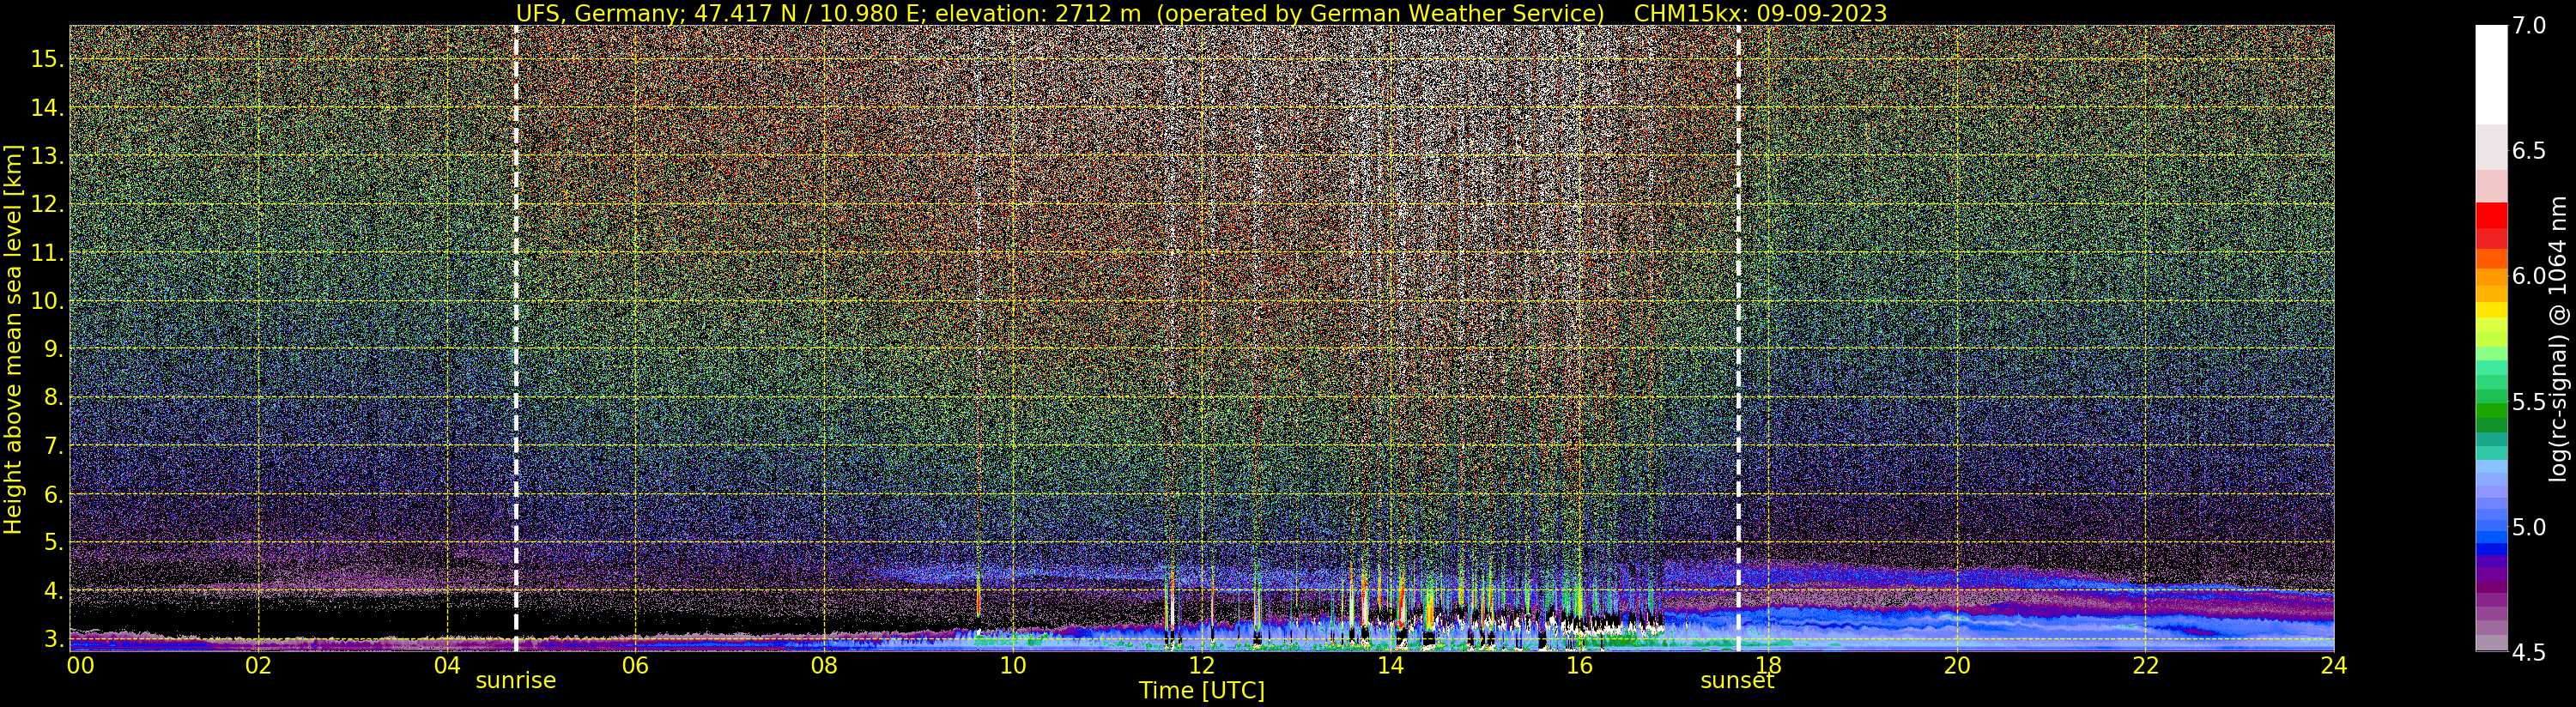Image resolution: width=2576 pixels, height=707 pixels.
Task: Click the white top segment of the colorbar
Action: tap(2491, 75)
